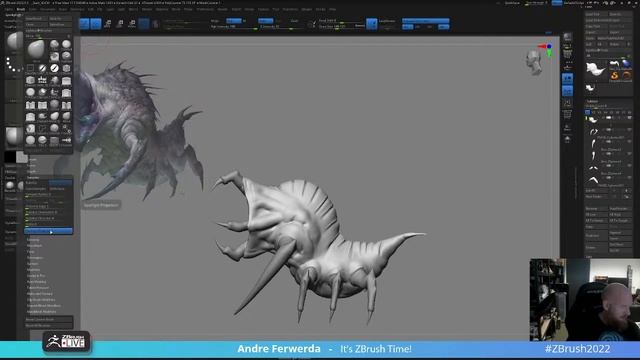Click the XYZ axis gizmo in the viewport corner
This screenshot has width=640, height=360.
546,49
